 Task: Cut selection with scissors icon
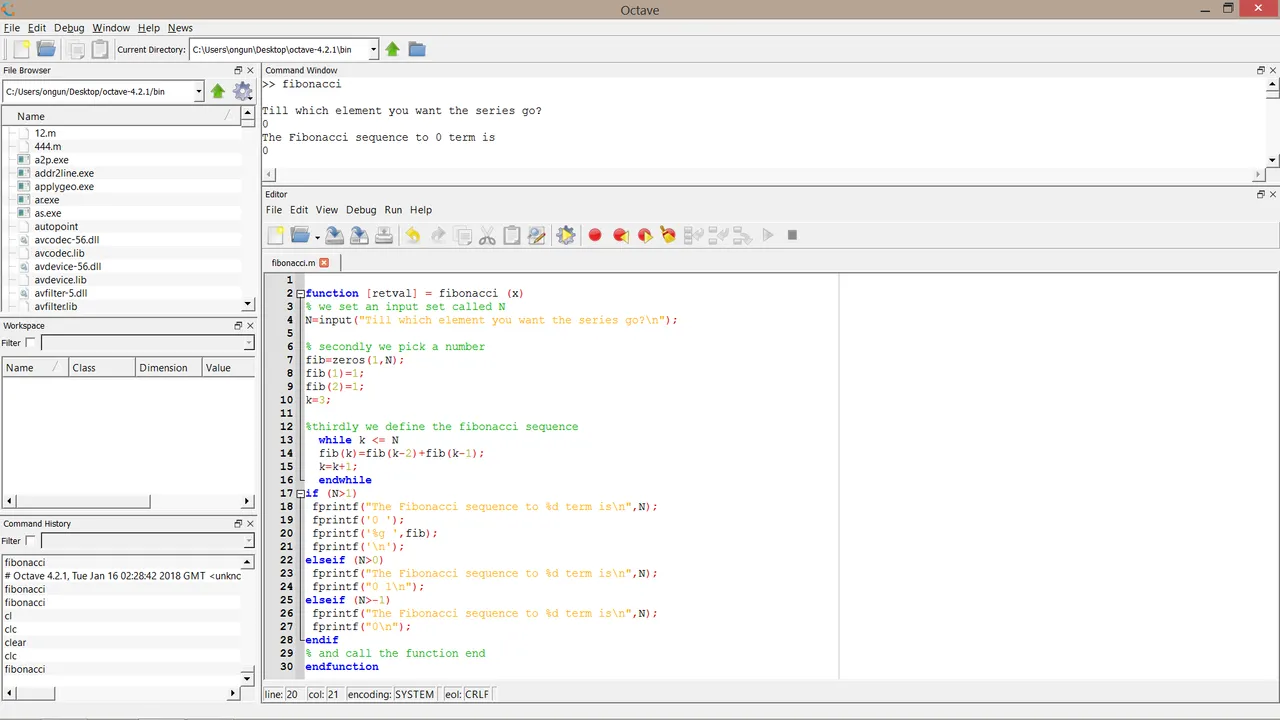click(x=487, y=235)
